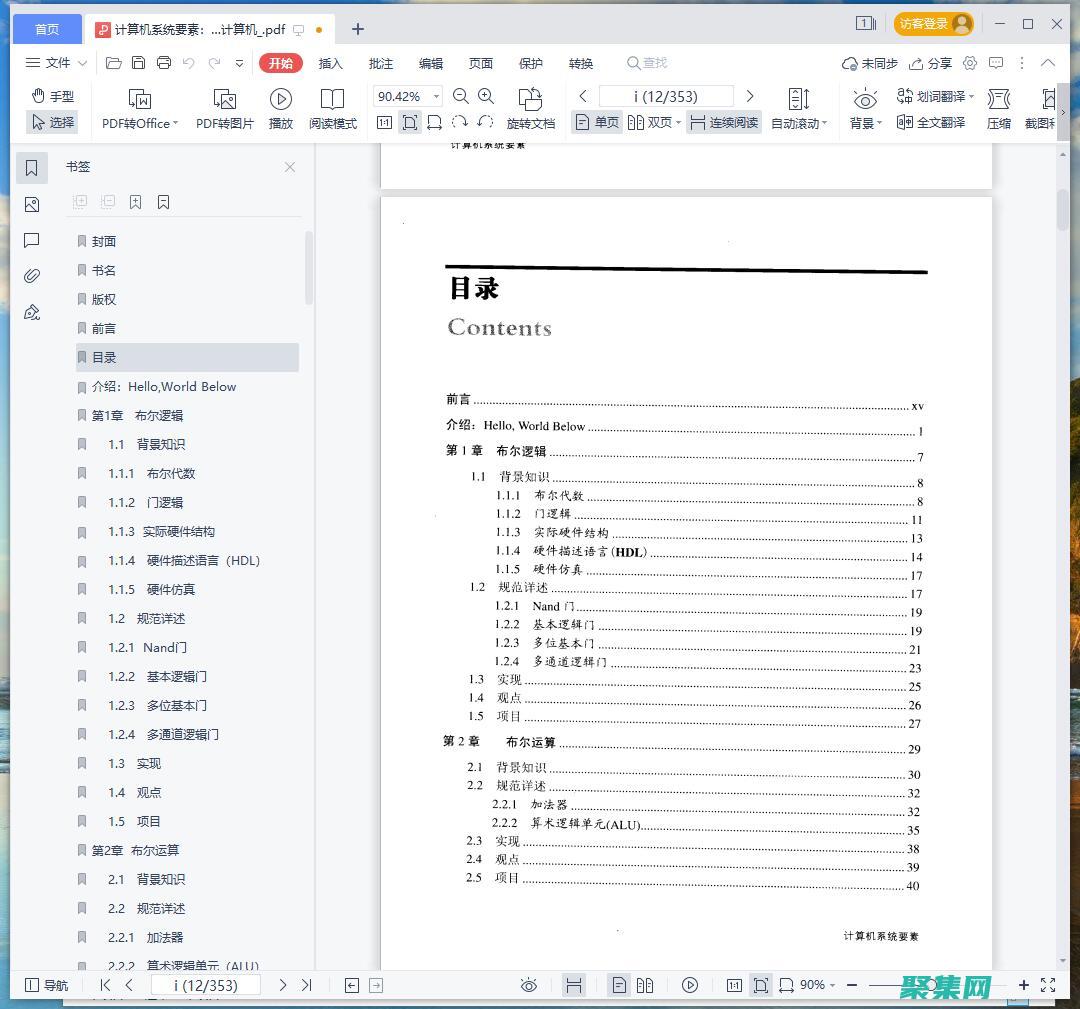Click the page number input showing i (12/353)
The height and width of the screenshot is (1009, 1080).
pyautogui.click(x=666, y=96)
